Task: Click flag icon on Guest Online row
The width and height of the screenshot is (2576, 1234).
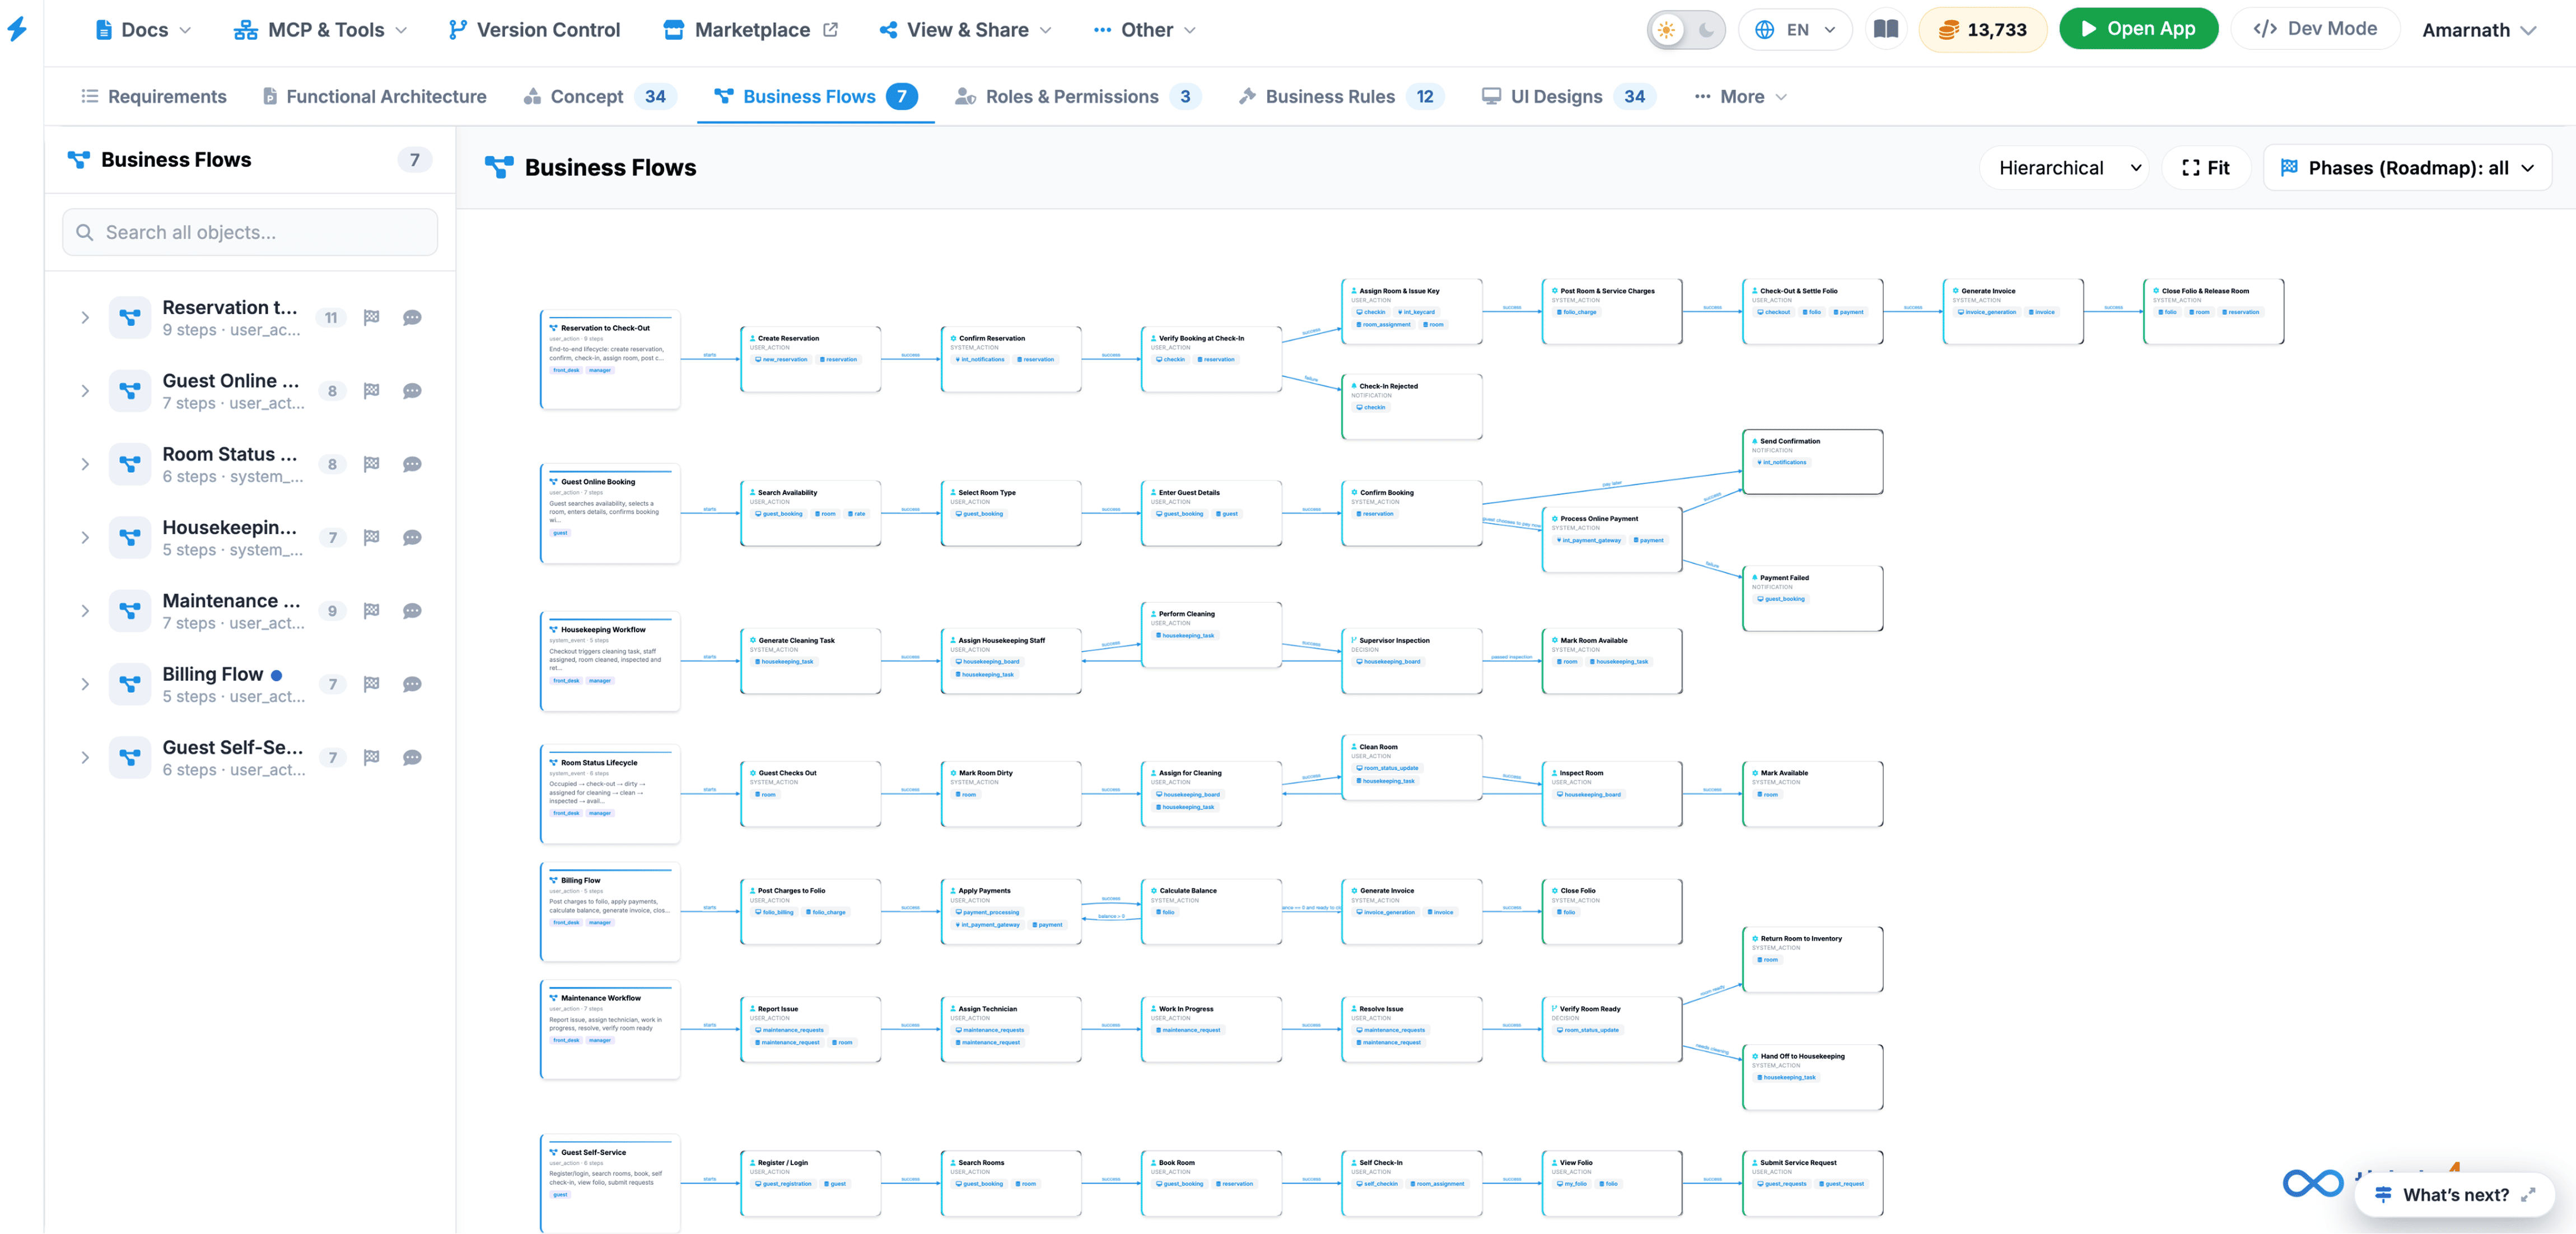Action: (x=372, y=391)
